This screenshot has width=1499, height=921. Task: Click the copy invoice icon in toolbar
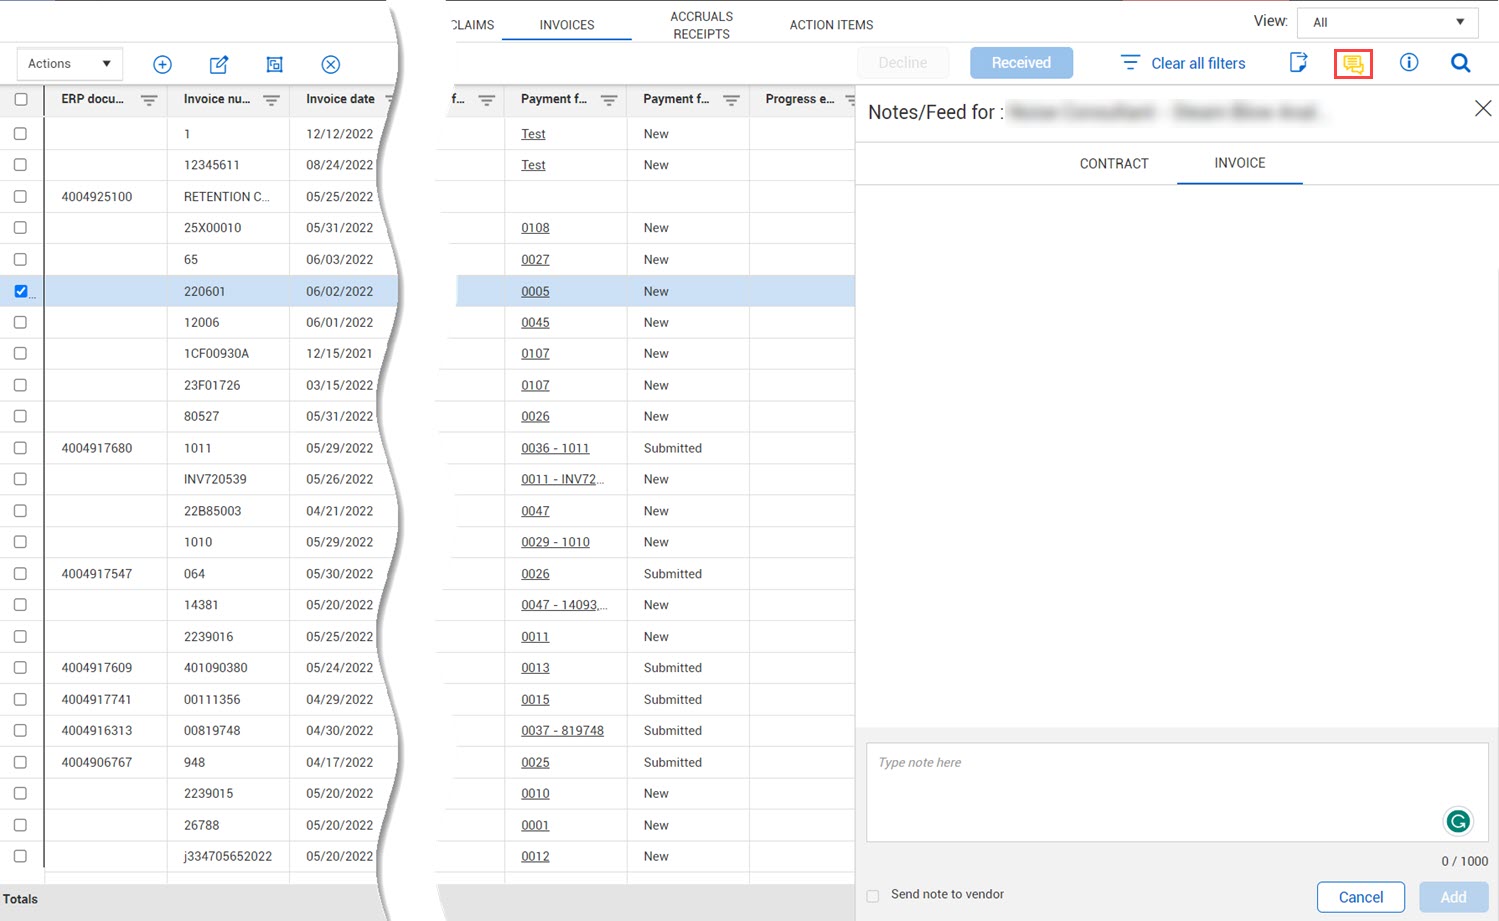coord(275,65)
